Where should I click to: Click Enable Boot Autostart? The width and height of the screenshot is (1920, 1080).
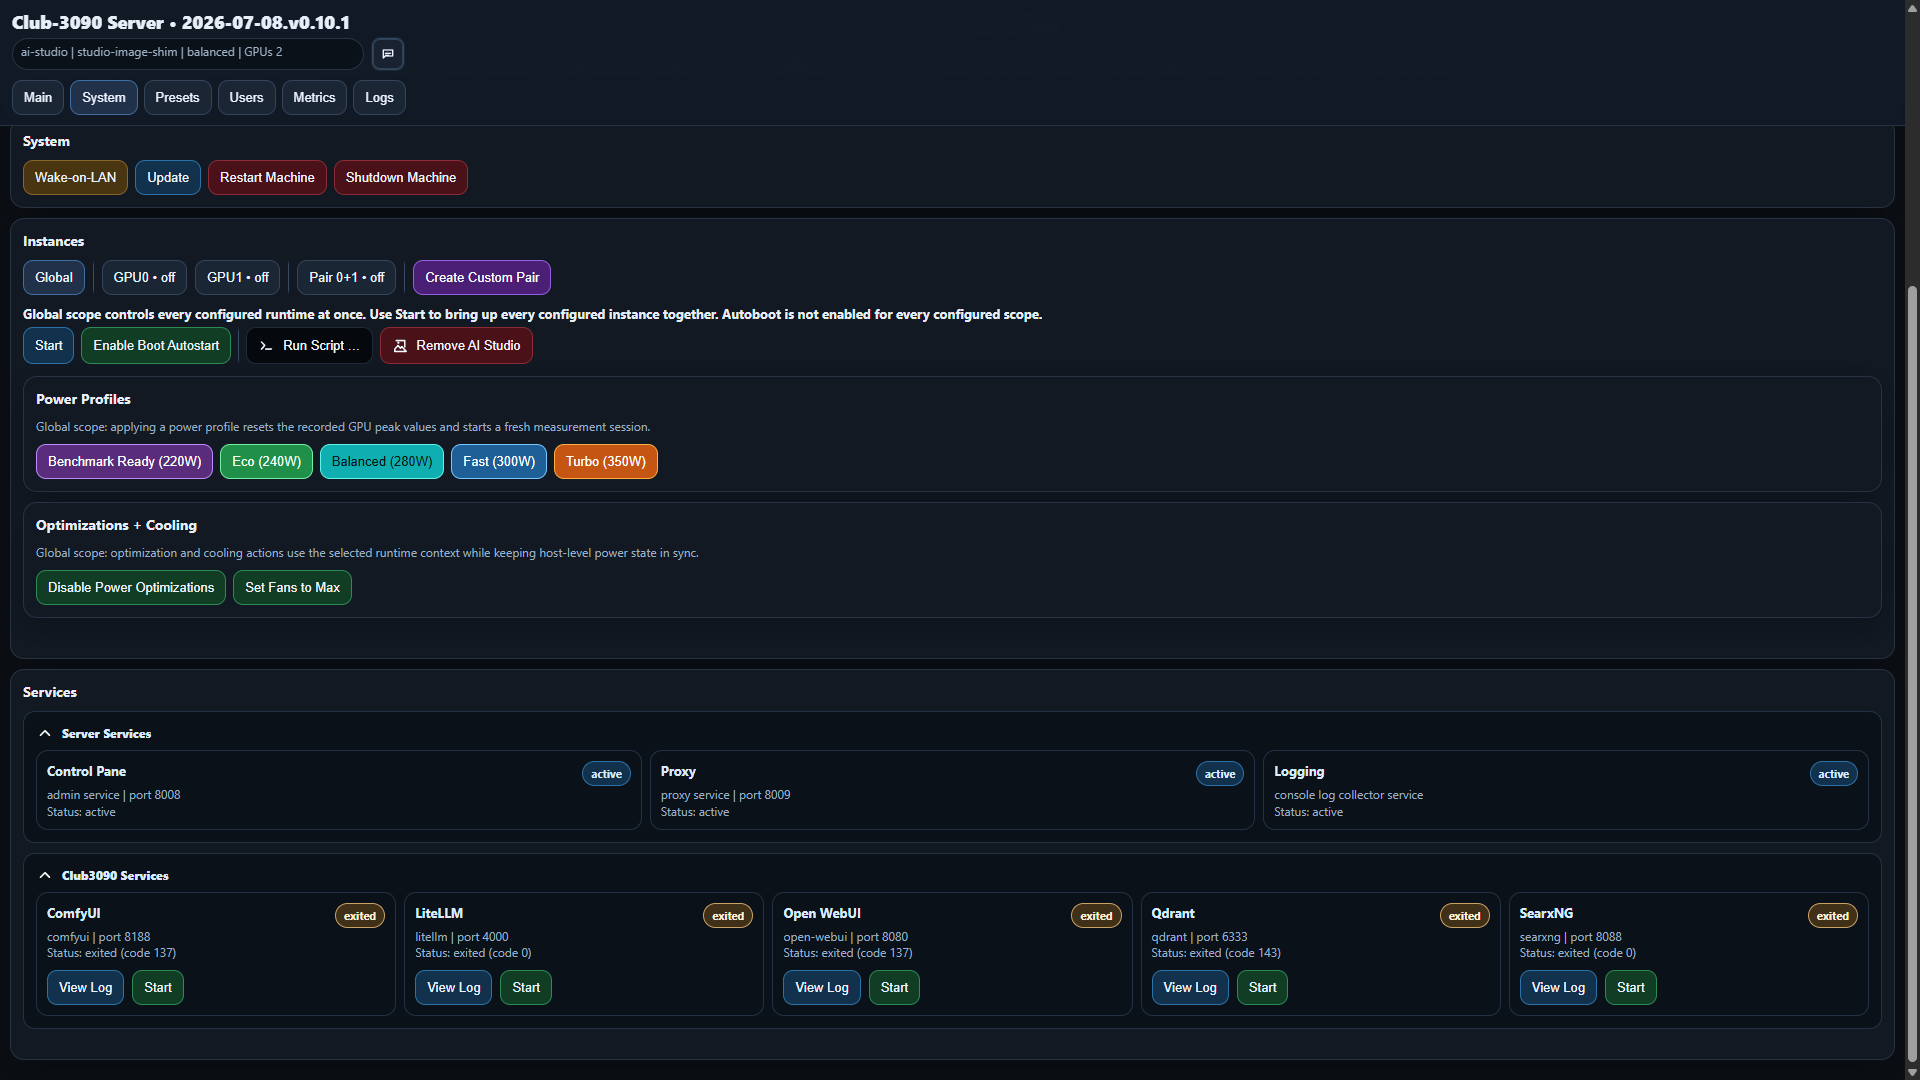coord(156,346)
